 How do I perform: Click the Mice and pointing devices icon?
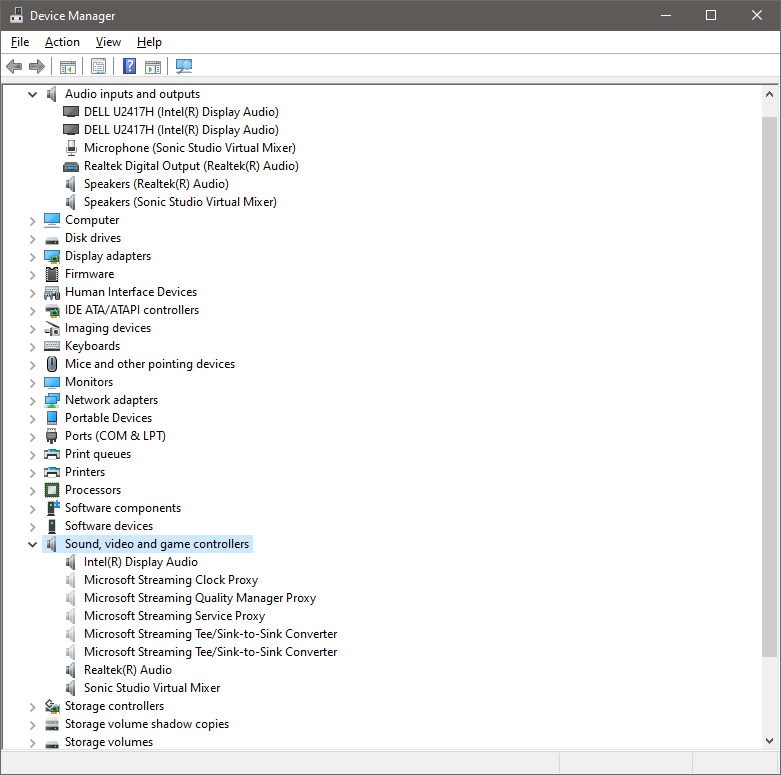coord(52,364)
